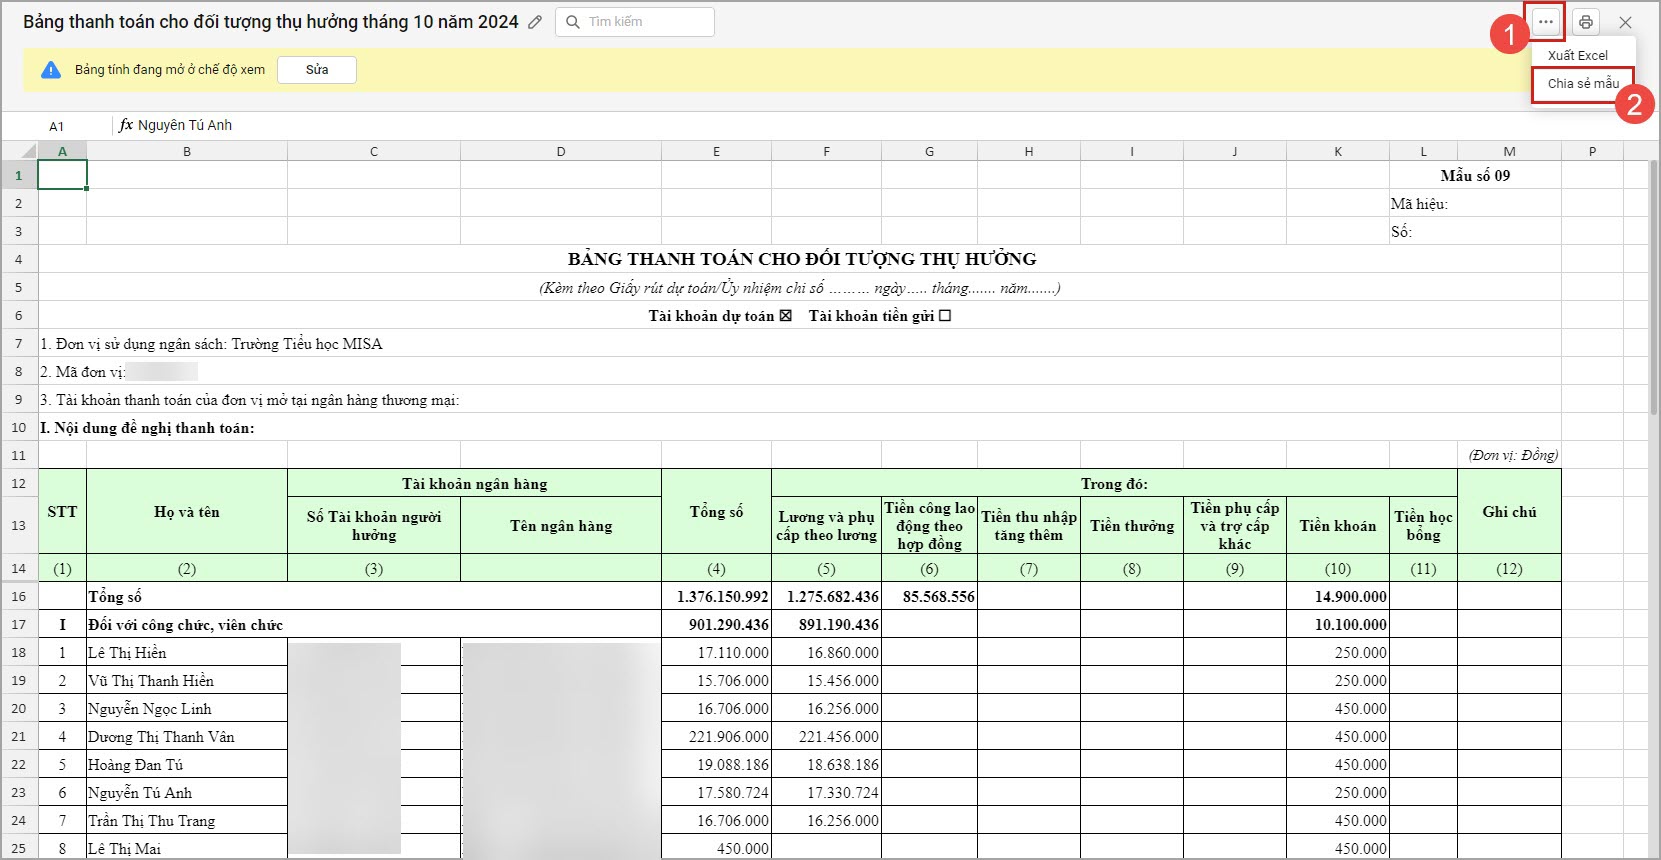Select column E header
This screenshot has width=1661, height=860.
click(x=716, y=151)
